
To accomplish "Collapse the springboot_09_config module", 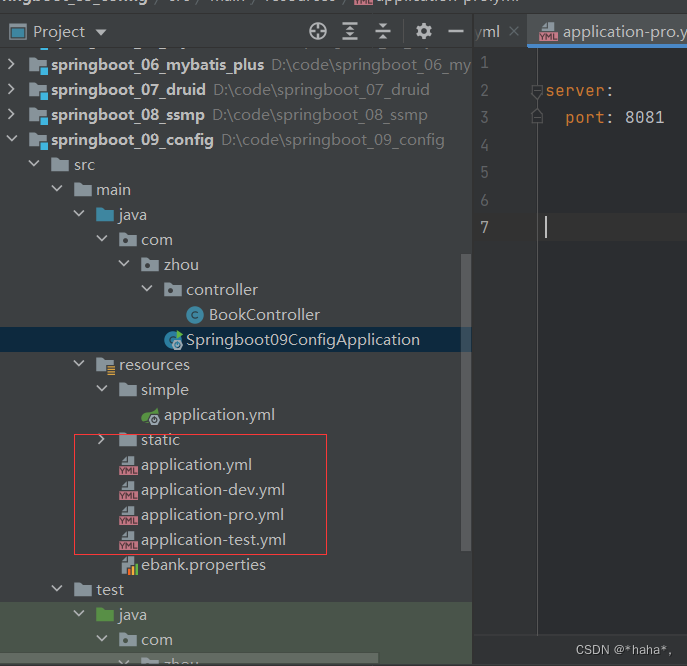I will [12, 139].
